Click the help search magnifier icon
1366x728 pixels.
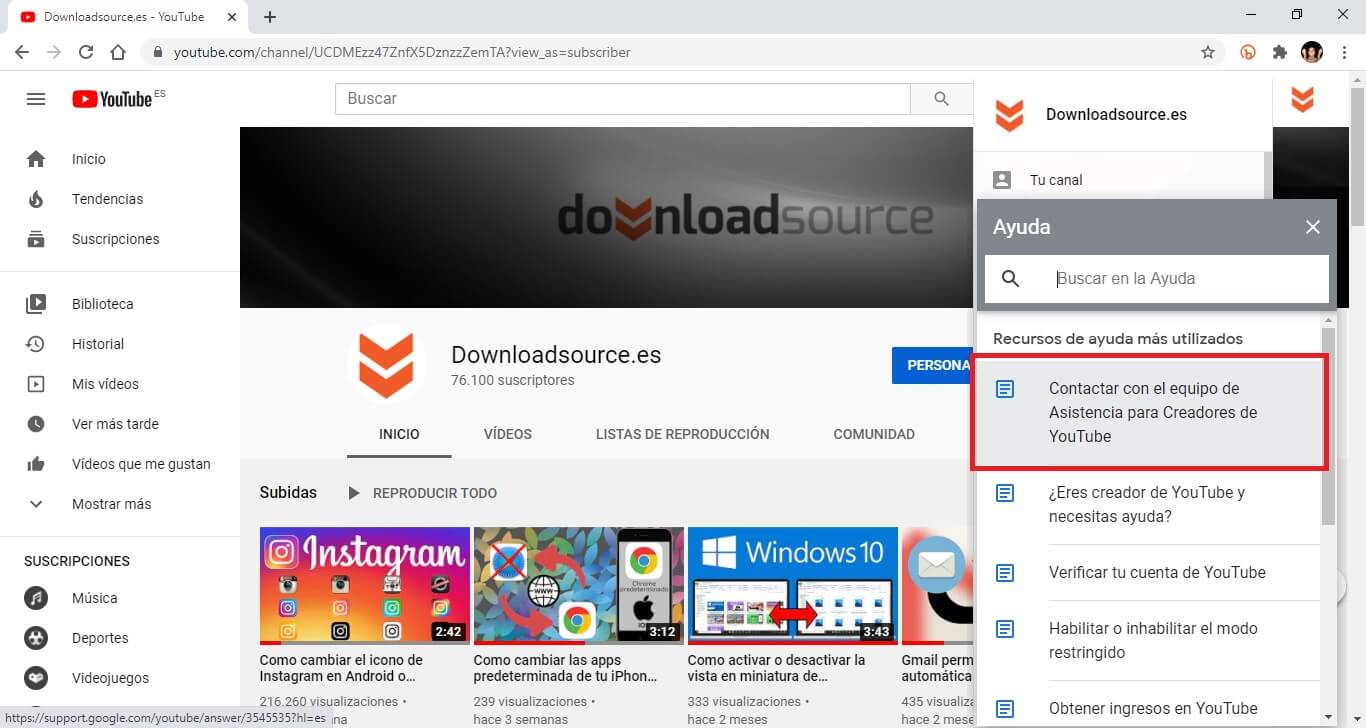tap(1010, 279)
